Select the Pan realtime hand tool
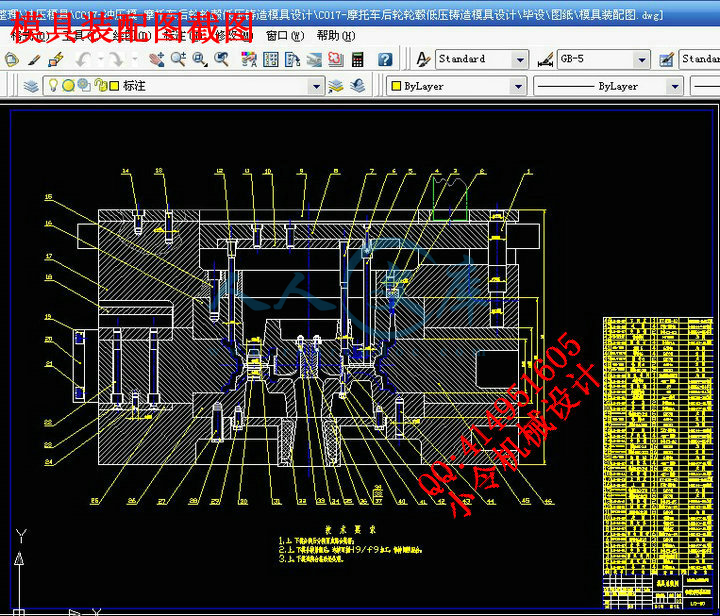The width and height of the screenshot is (720, 616). point(157,60)
